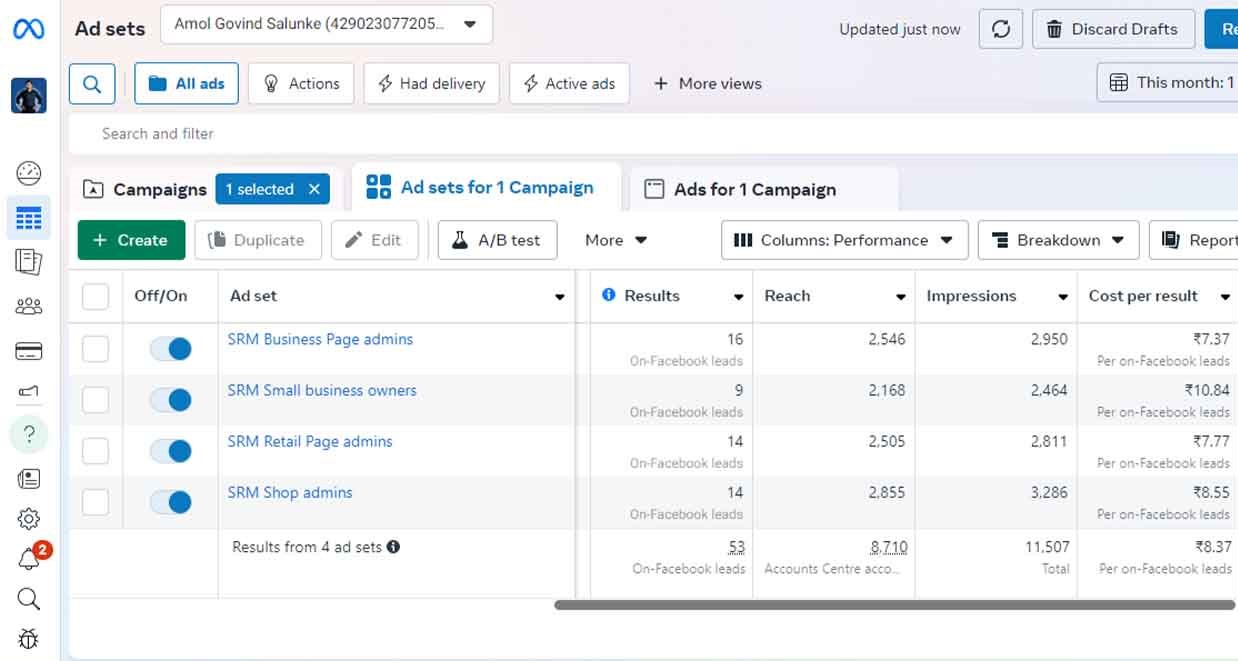Click the green Create button
Viewport: 1238px width, 661px height.
[x=131, y=240]
